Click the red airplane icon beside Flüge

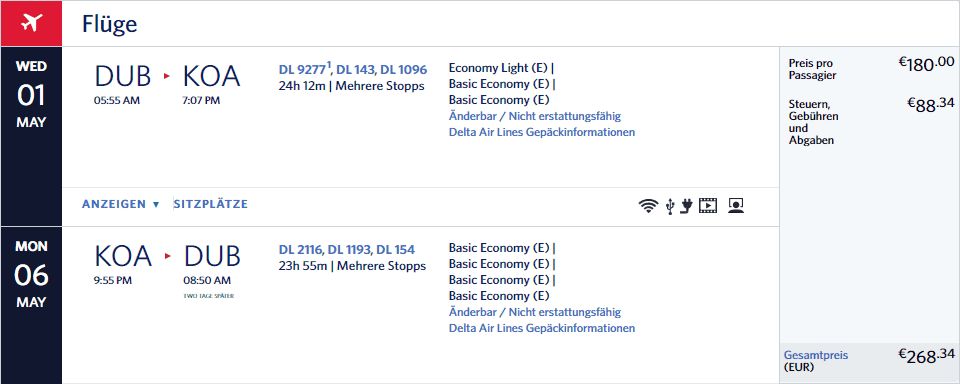pyautogui.click(x=31, y=23)
